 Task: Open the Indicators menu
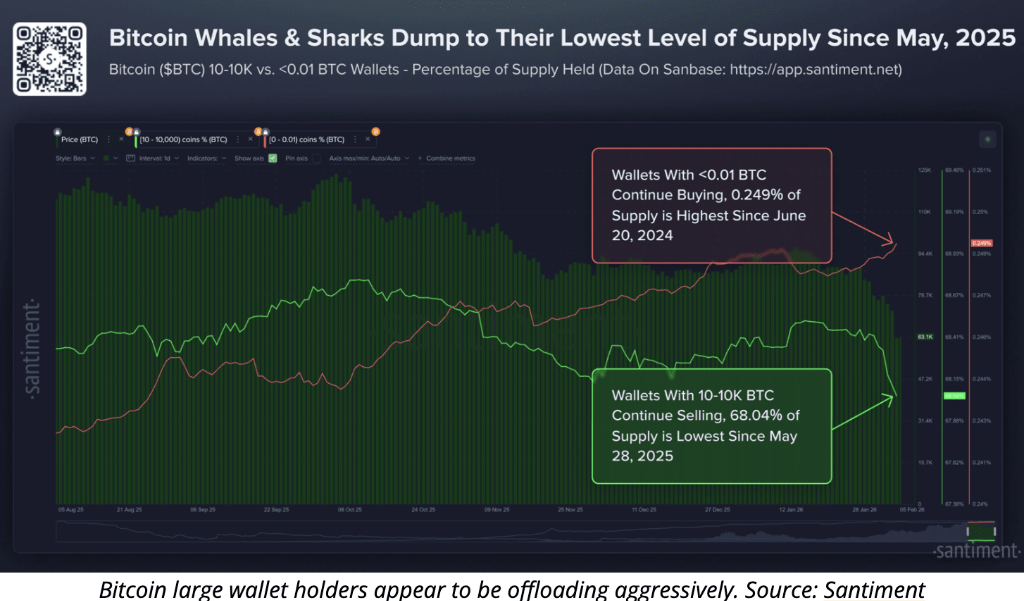click(204, 158)
